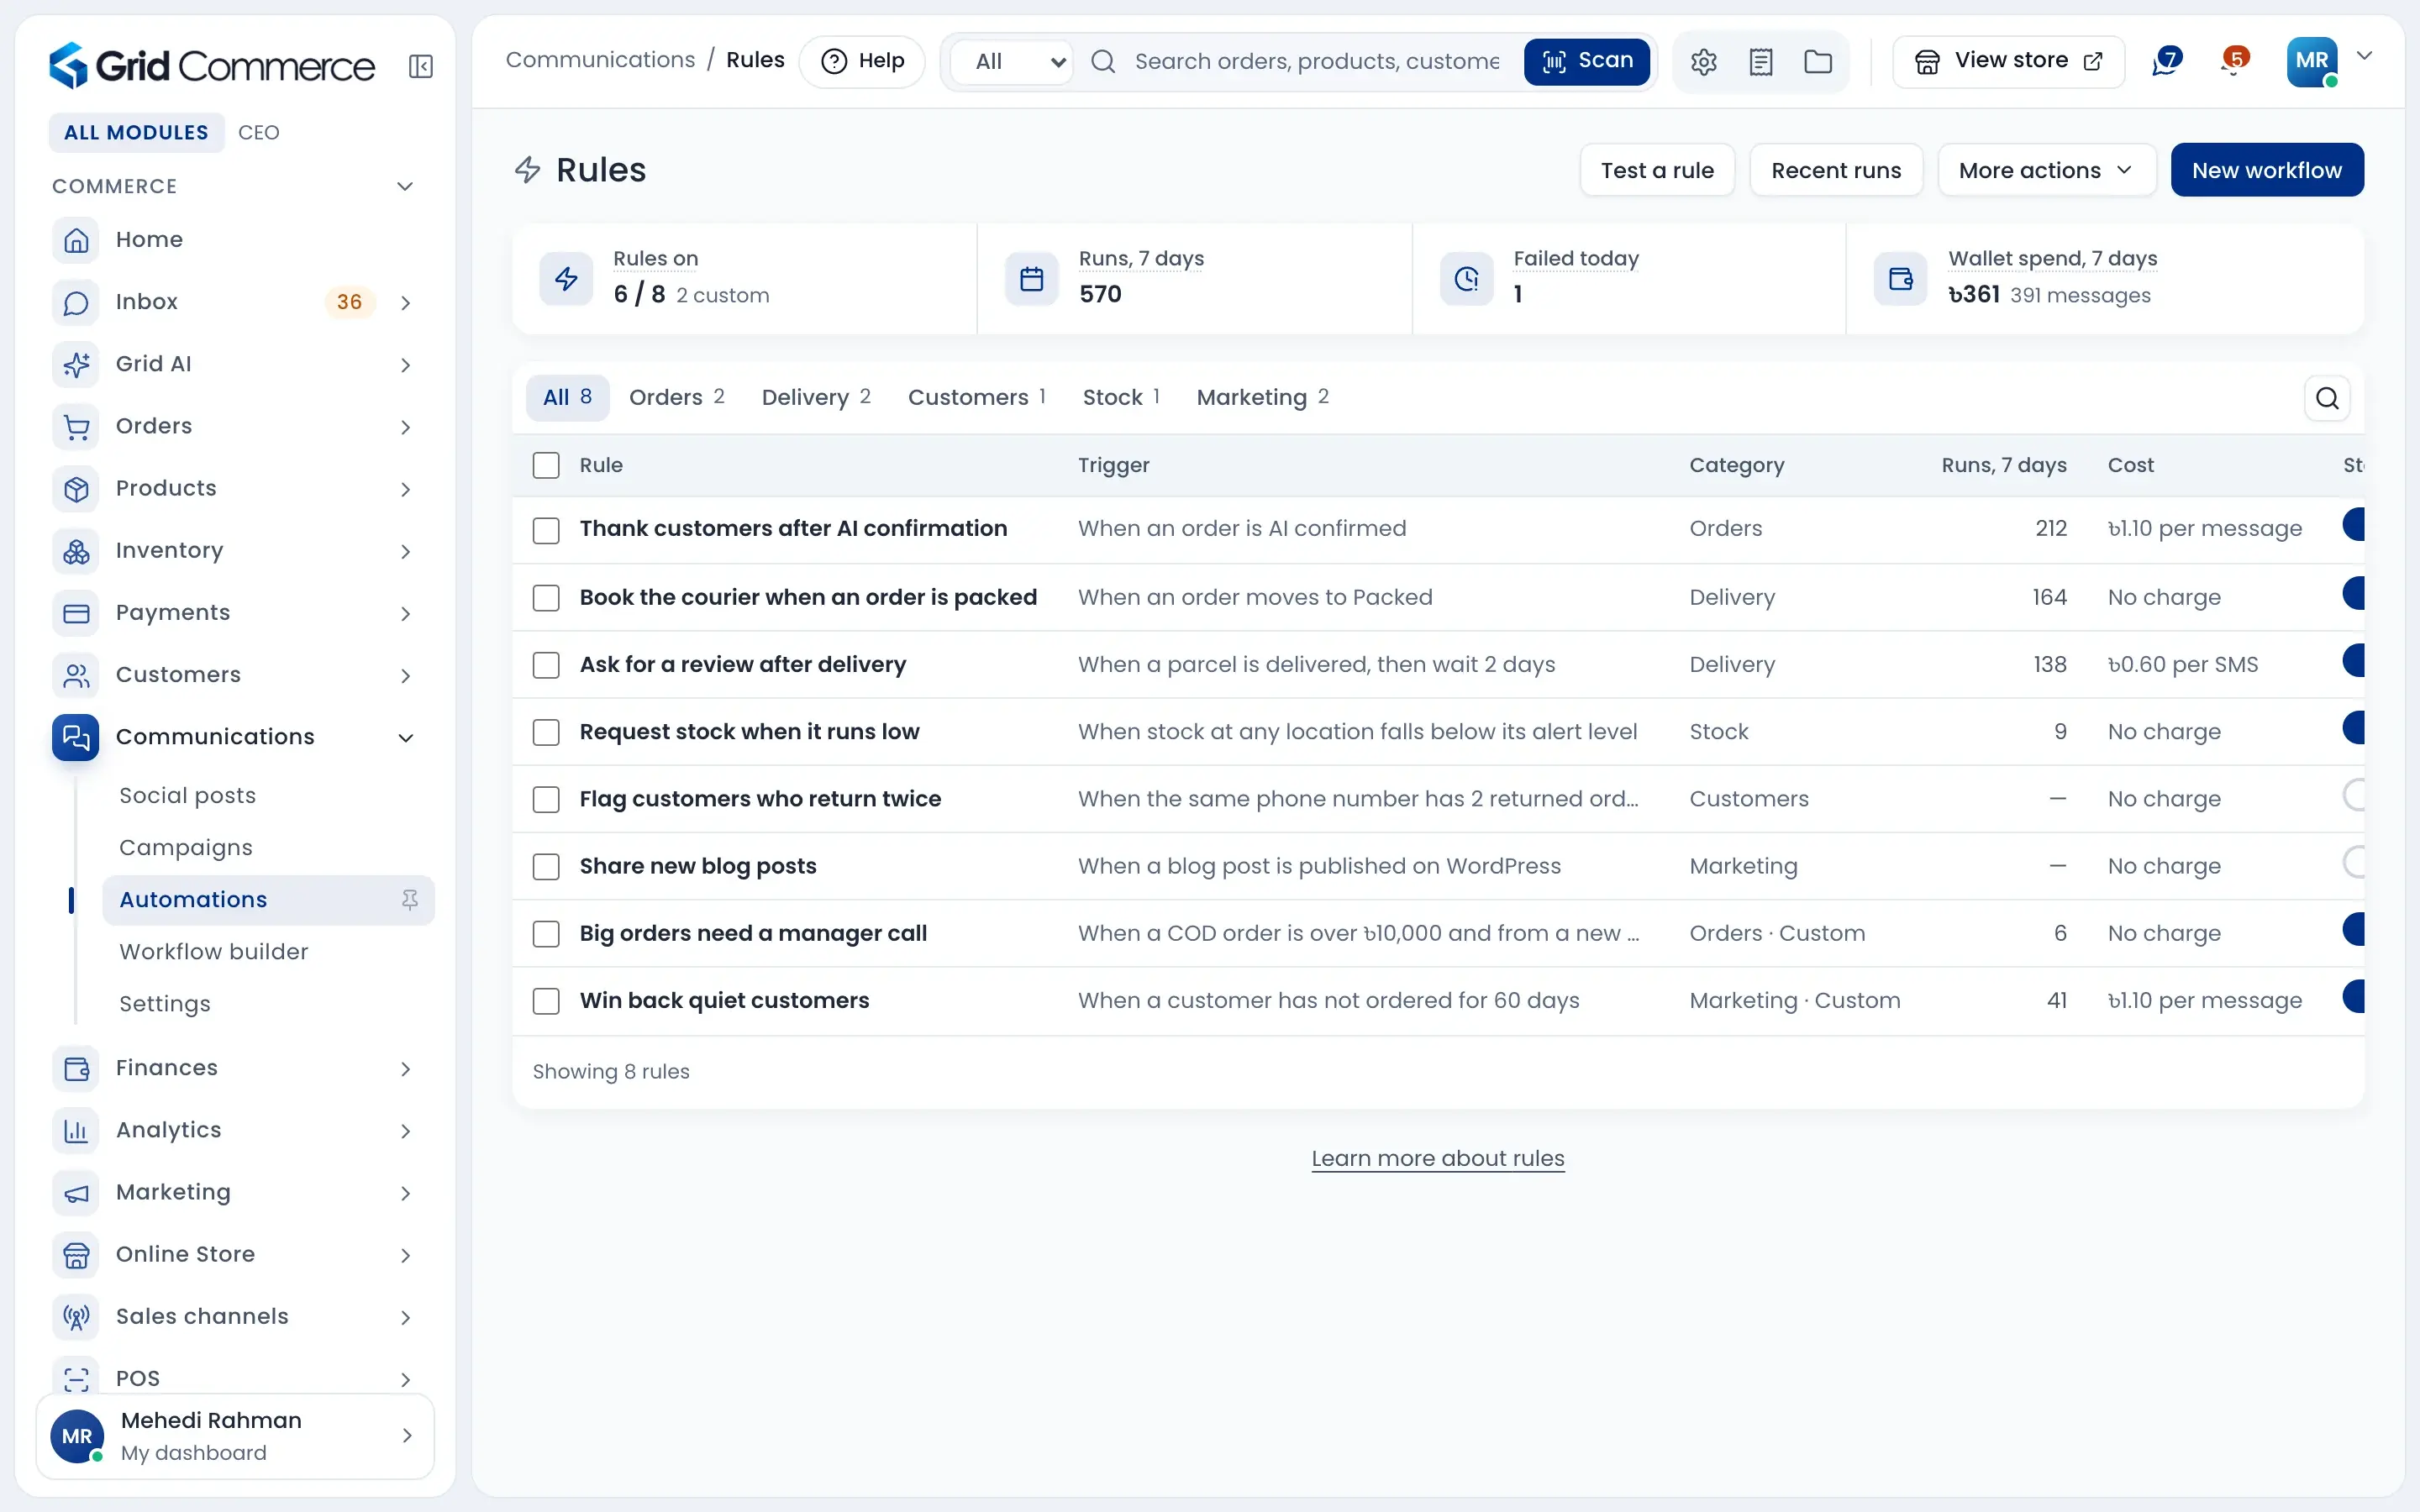Open the account menu chevron beside MR
The width and height of the screenshot is (2420, 1512).
tap(2365, 56)
